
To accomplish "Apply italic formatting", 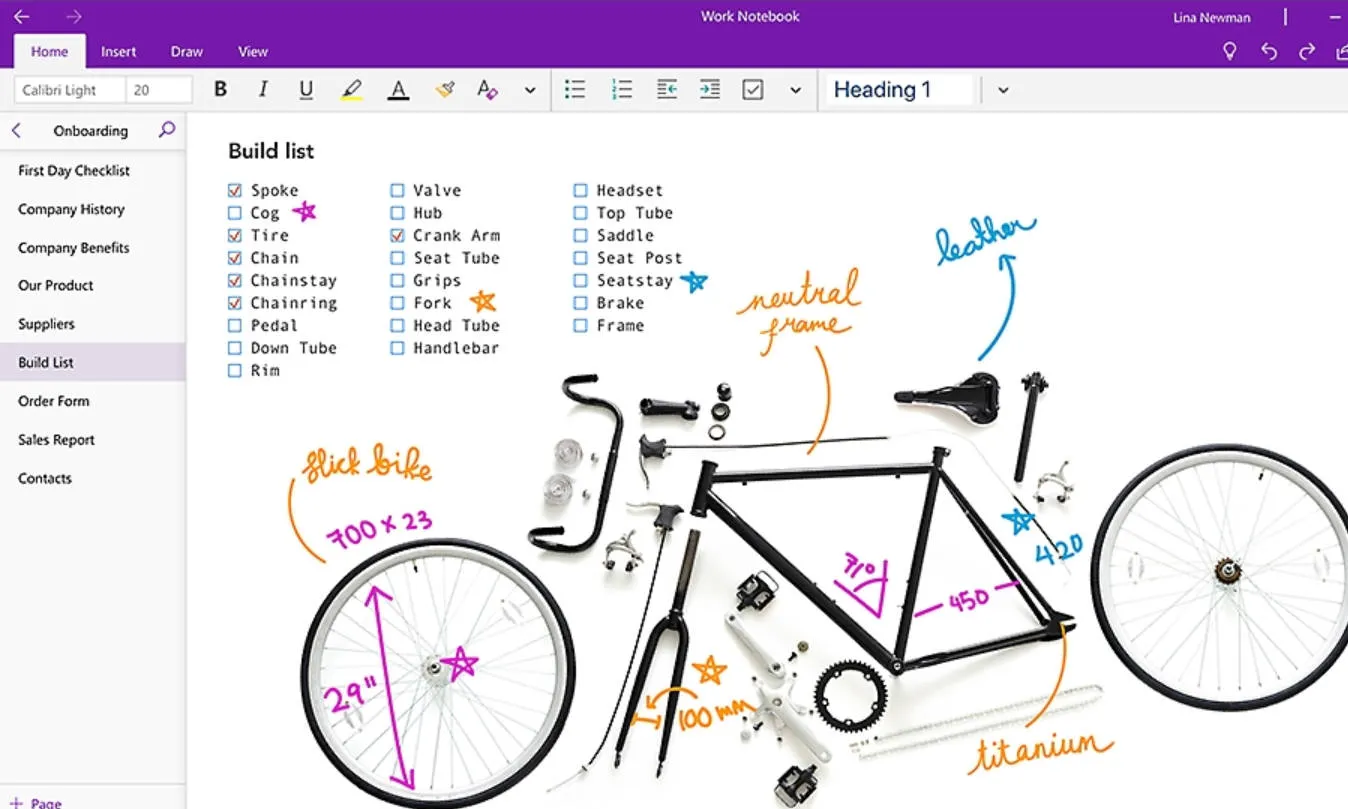I will pos(263,89).
